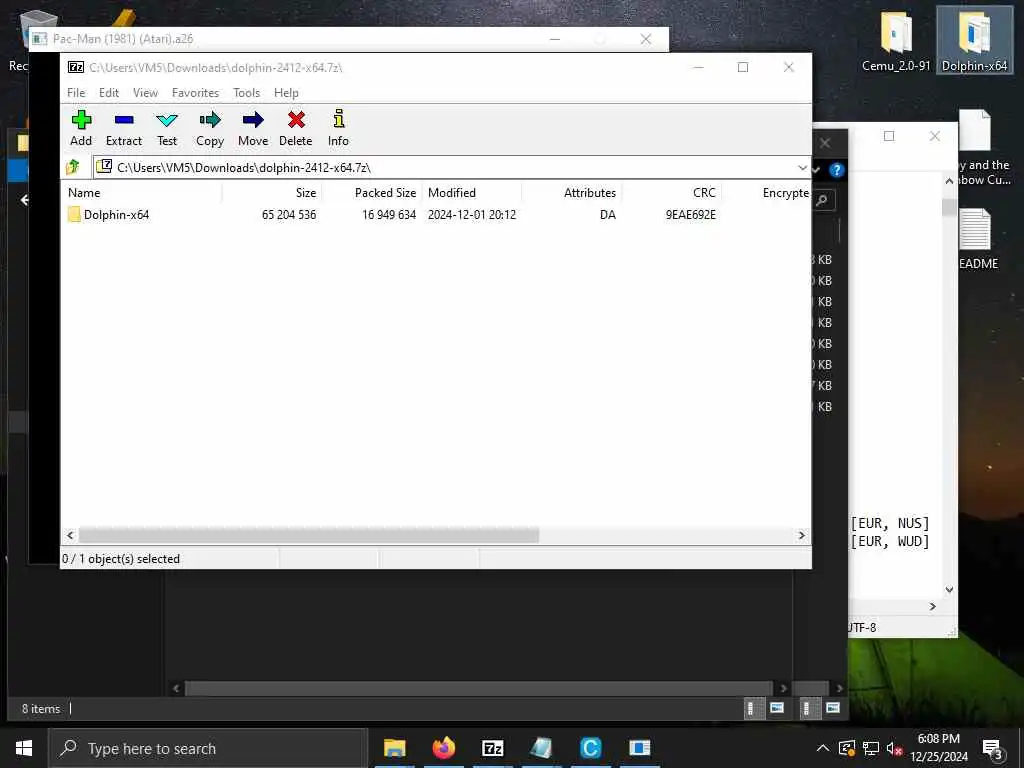Open the Favorites menu

click(195, 93)
